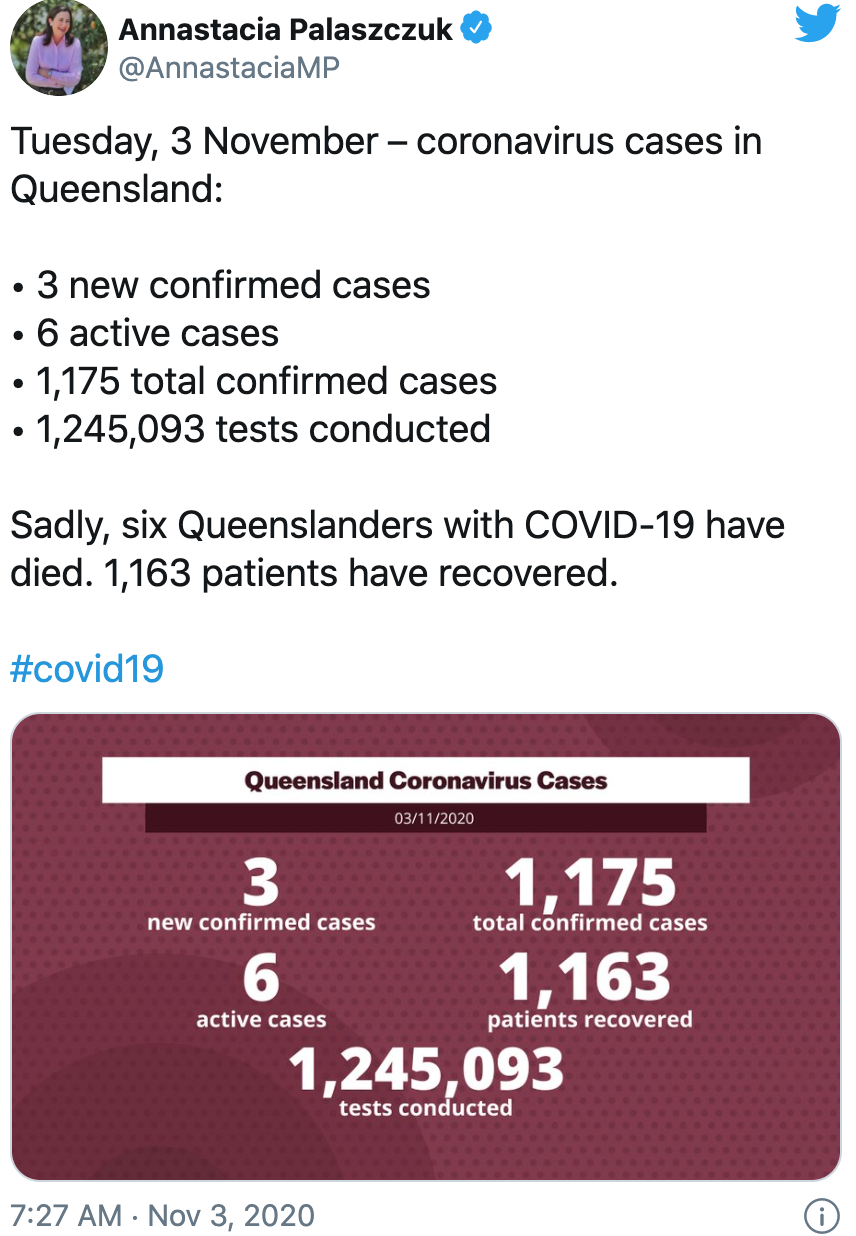Screen dimensions: 856x1236
Task: Click the 03/11/2020 date bar in infographic
Action: point(426,818)
